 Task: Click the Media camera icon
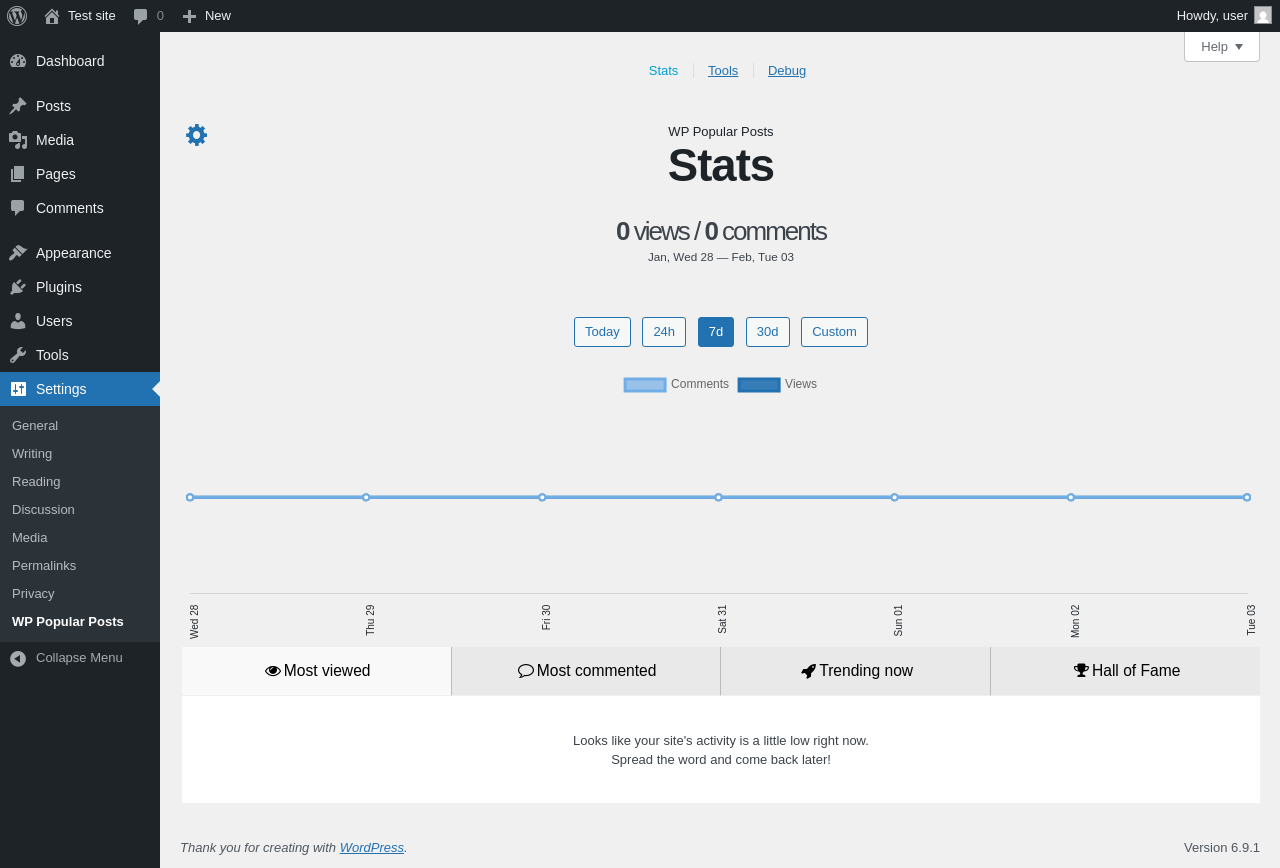pos(18,140)
